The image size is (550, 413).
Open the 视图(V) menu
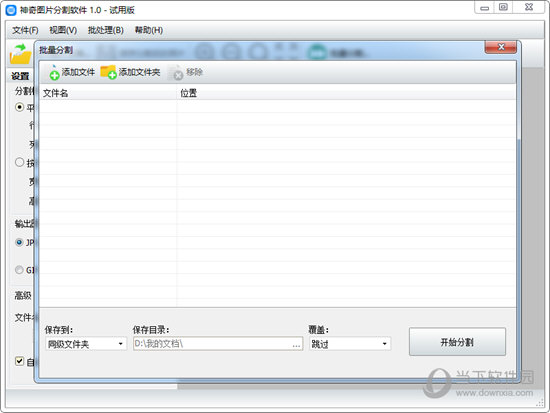tap(63, 30)
